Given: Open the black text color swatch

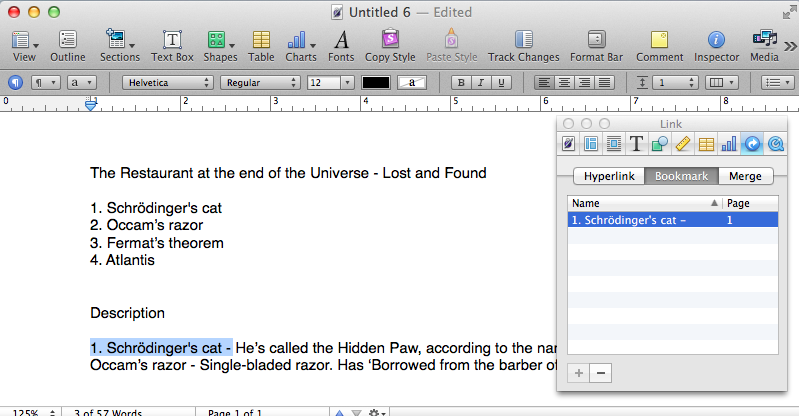Looking at the screenshot, I should (x=375, y=82).
